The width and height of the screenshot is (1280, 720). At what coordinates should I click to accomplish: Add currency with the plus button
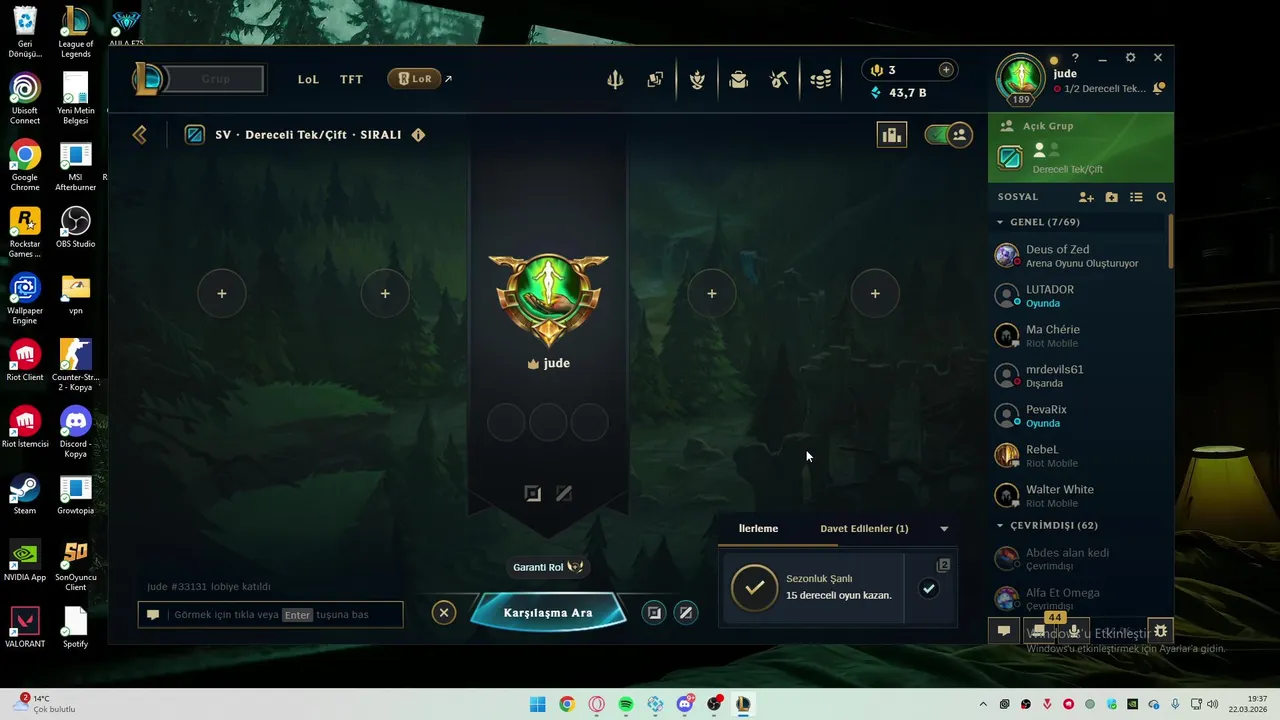pyautogui.click(x=946, y=70)
